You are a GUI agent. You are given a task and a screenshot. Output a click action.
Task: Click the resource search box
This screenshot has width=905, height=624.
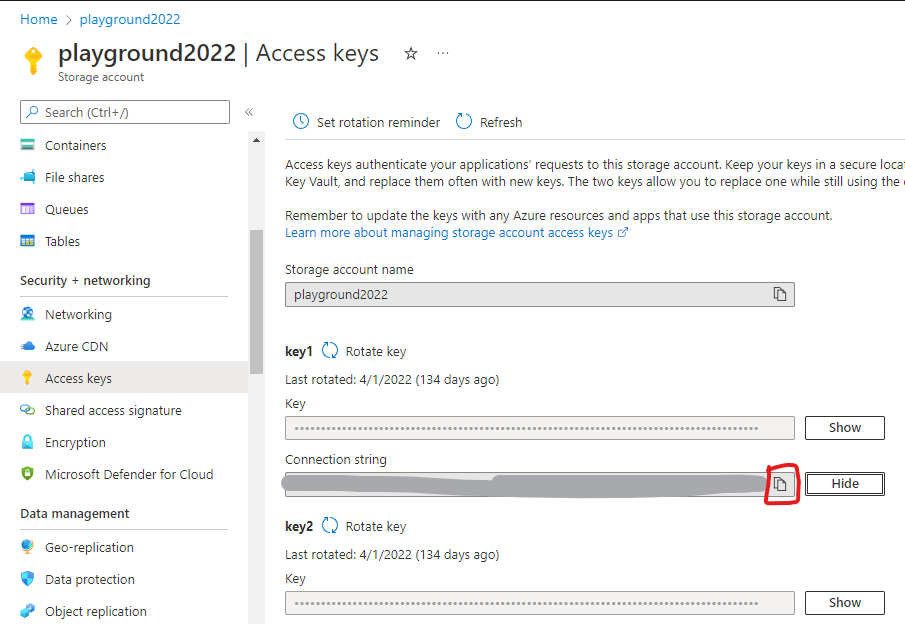[x=124, y=111]
